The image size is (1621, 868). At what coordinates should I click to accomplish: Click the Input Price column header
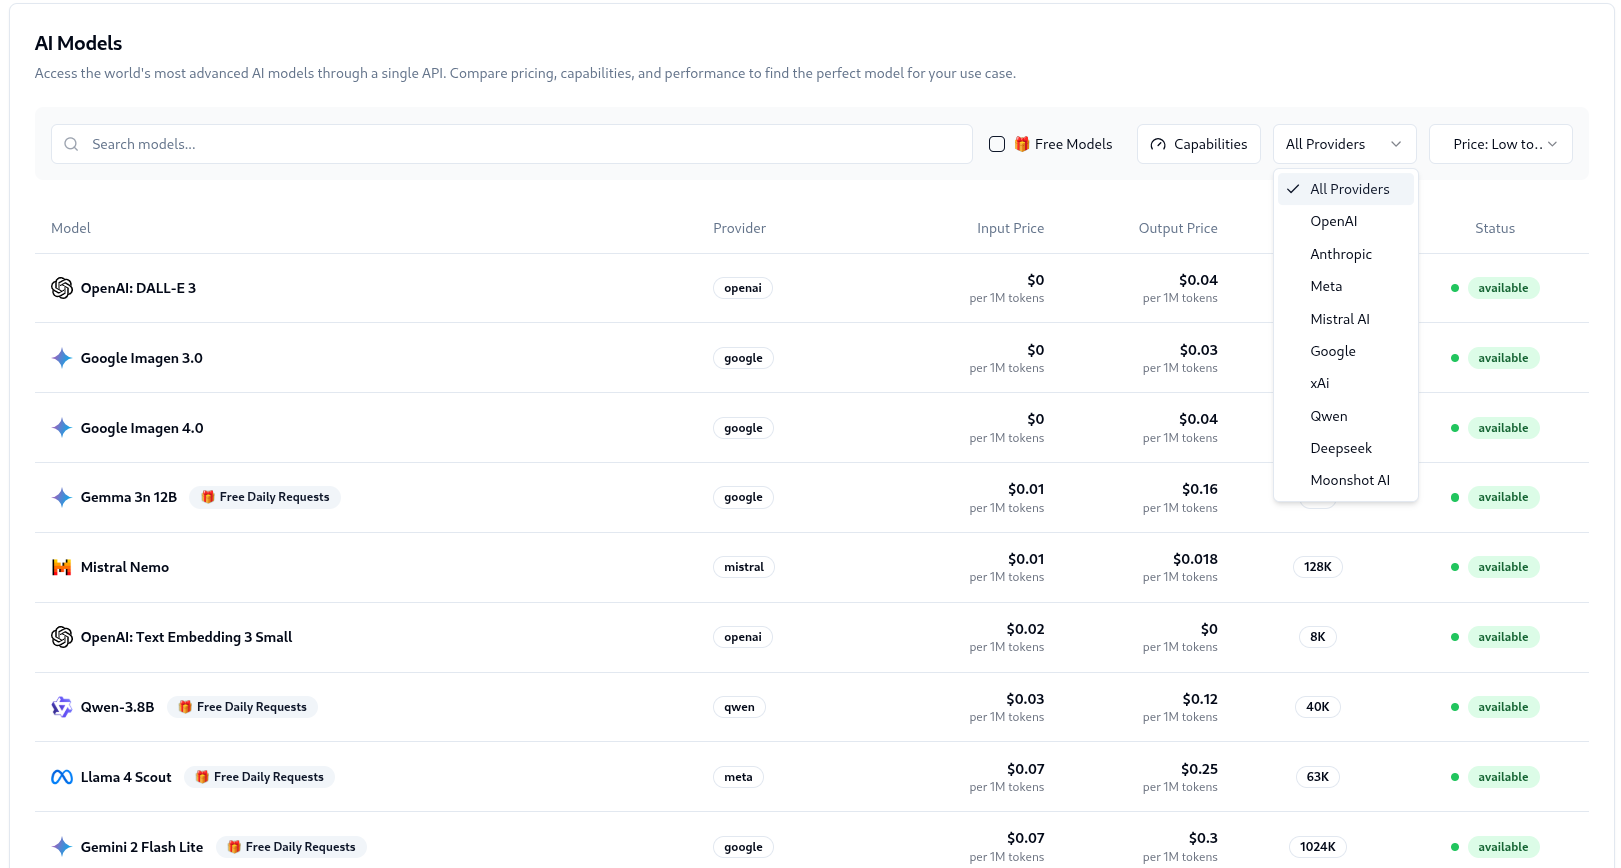tap(1010, 228)
